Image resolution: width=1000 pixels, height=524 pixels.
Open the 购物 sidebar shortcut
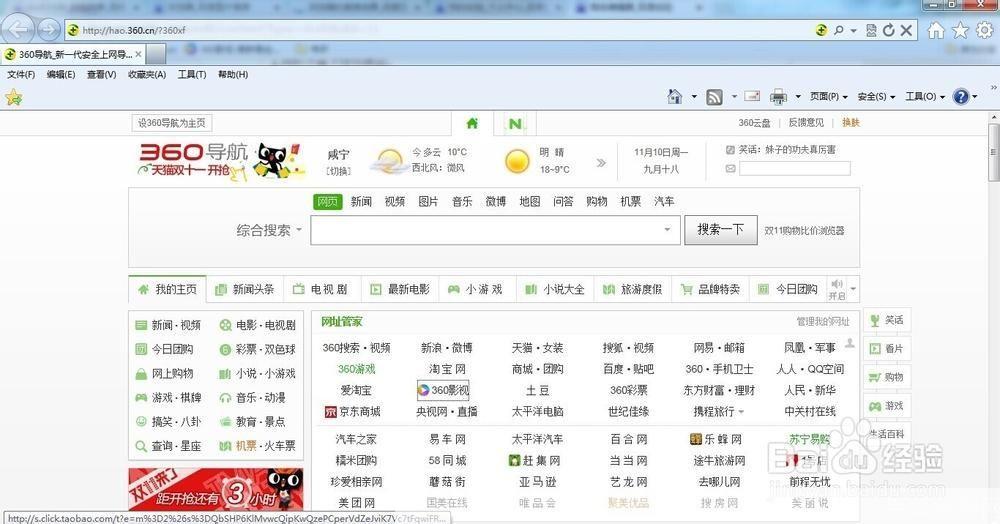pos(887,377)
